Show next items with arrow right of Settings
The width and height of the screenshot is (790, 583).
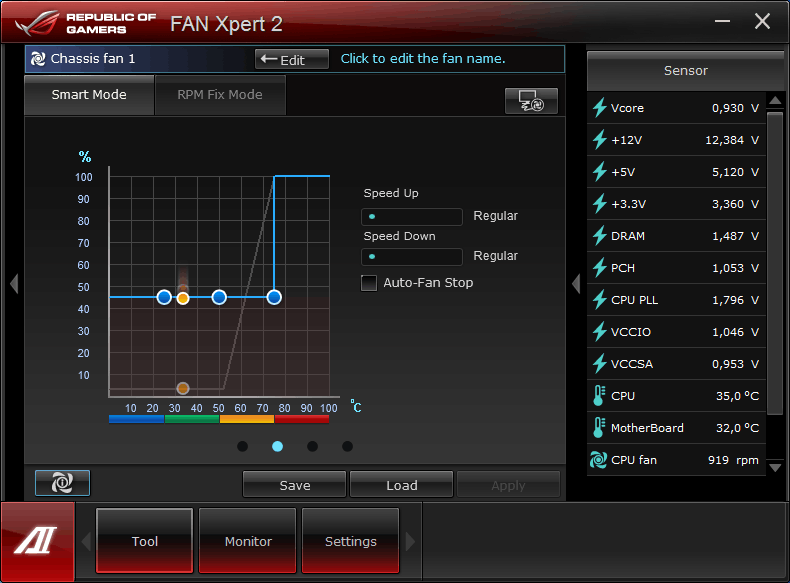[x=411, y=542]
